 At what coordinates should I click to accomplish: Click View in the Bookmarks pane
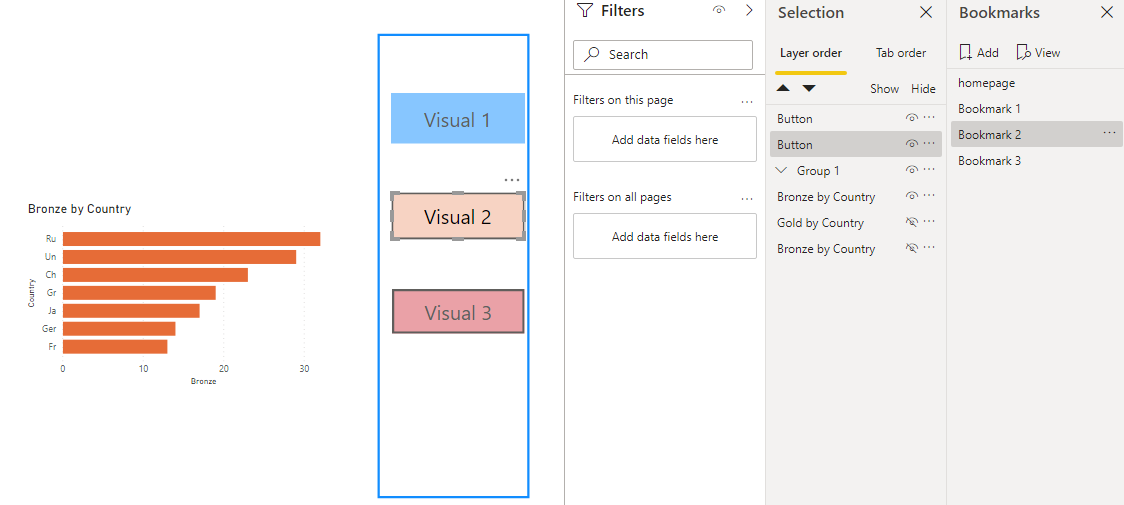[1039, 52]
